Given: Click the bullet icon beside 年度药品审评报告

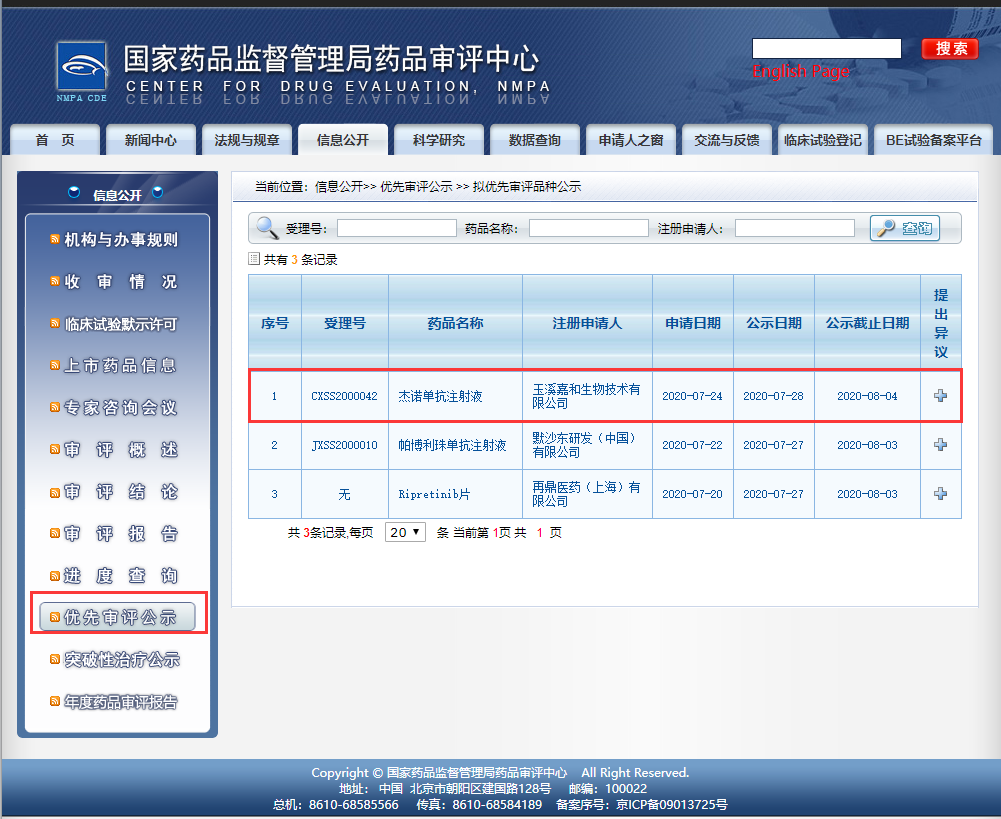Looking at the screenshot, I should (x=54, y=702).
